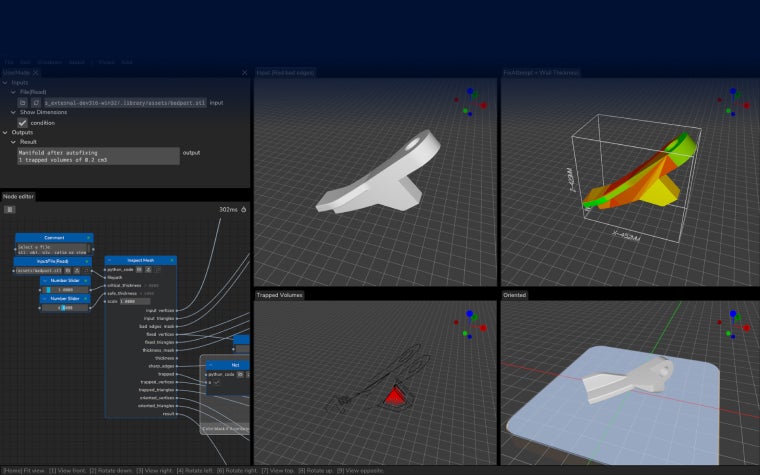The image size is (760, 475).
Task: Click the Inspect Mesh node status dot
Action: (172, 260)
